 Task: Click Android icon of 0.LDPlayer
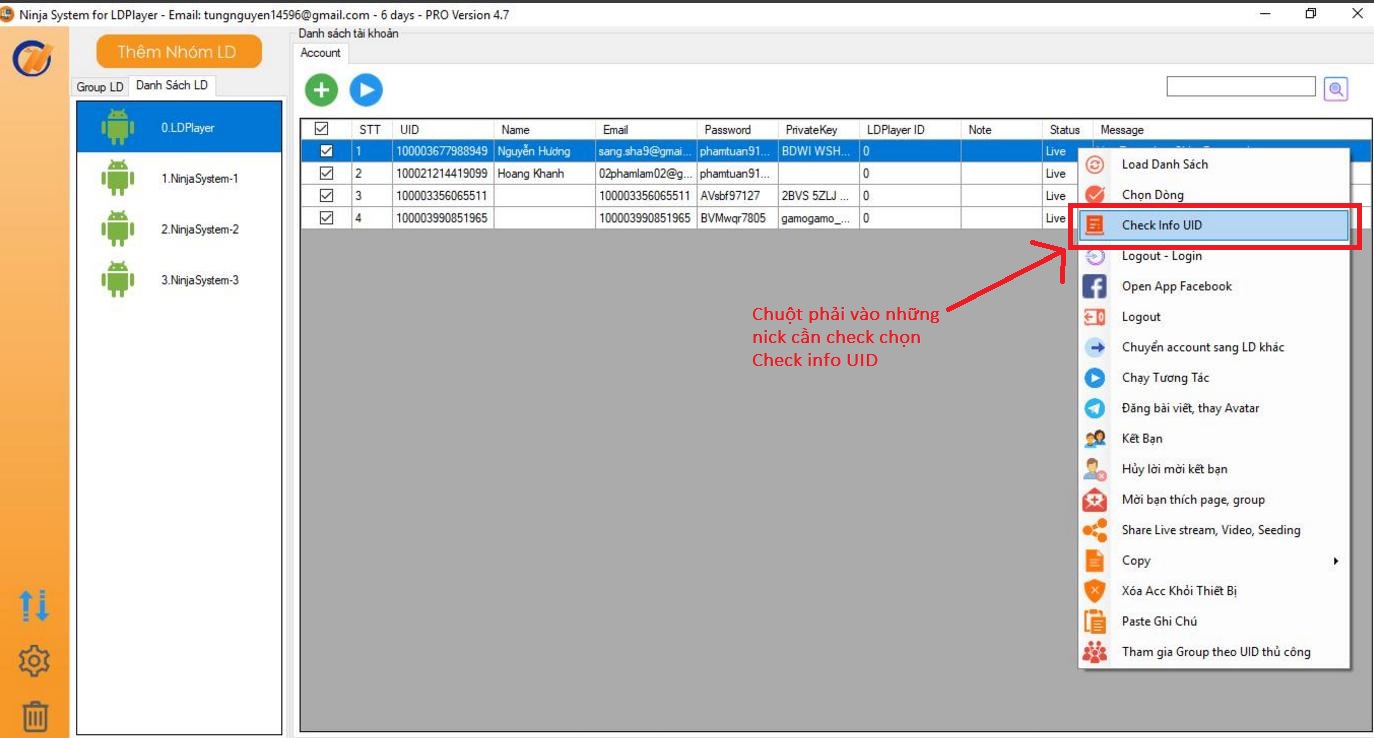pos(118,128)
